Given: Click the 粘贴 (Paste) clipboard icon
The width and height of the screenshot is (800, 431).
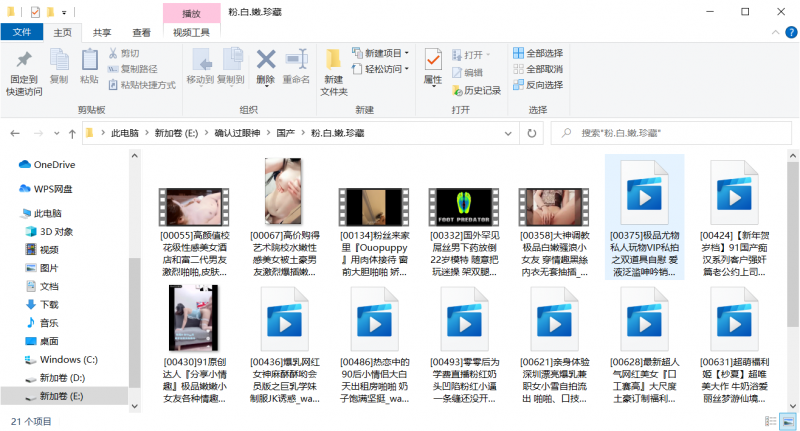Looking at the screenshot, I should tap(89, 62).
